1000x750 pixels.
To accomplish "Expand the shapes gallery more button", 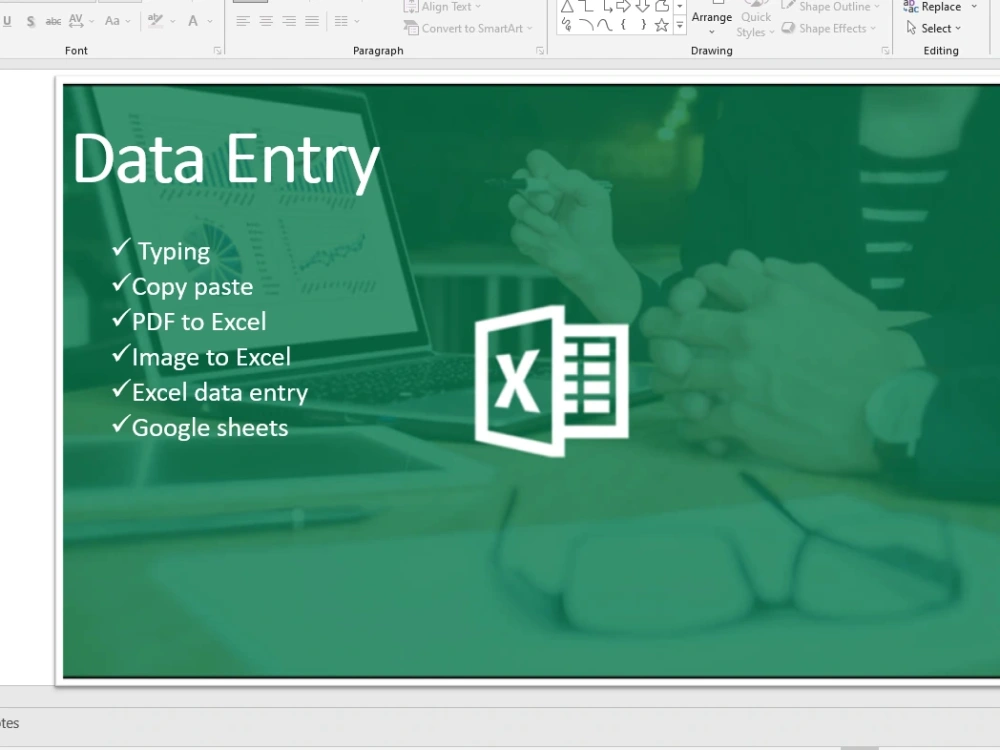I will [x=680, y=26].
